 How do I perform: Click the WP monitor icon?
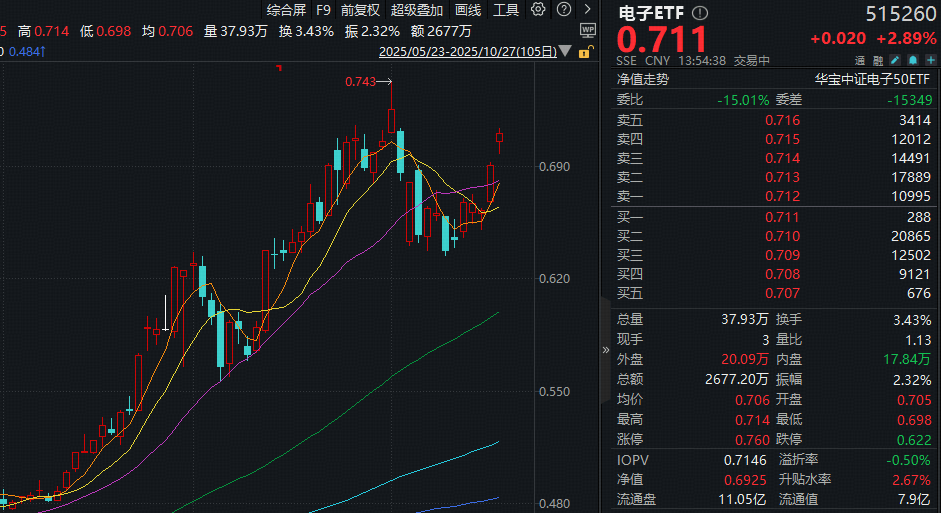pos(587,30)
